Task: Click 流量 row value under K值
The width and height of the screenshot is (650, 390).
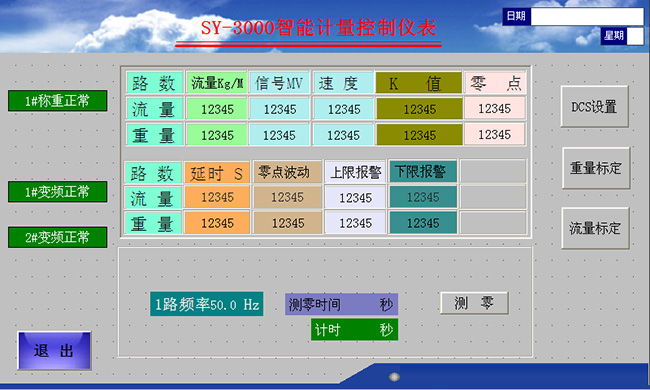Action: coord(419,109)
